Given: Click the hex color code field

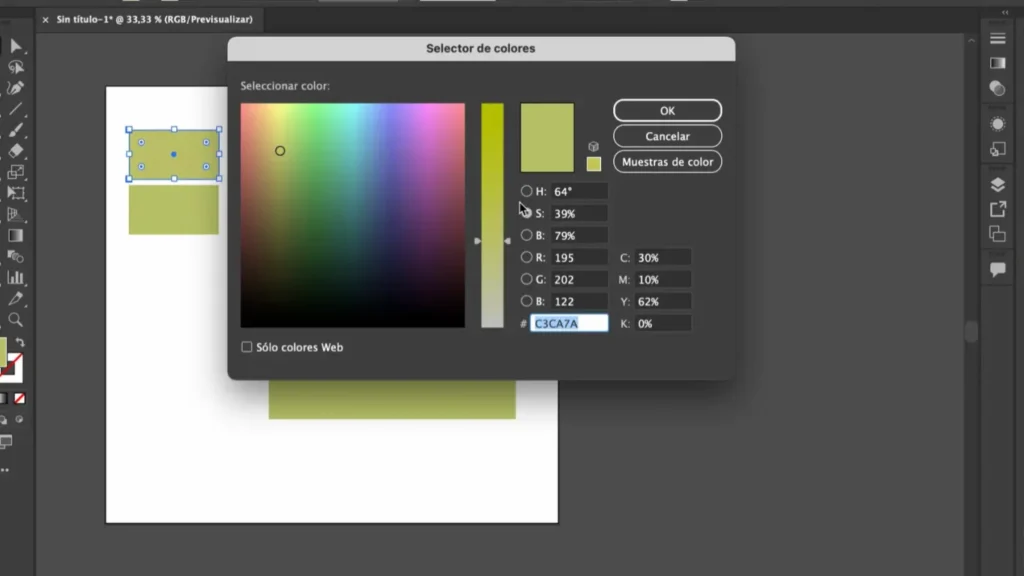Looking at the screenshot, I should [569, 323].
